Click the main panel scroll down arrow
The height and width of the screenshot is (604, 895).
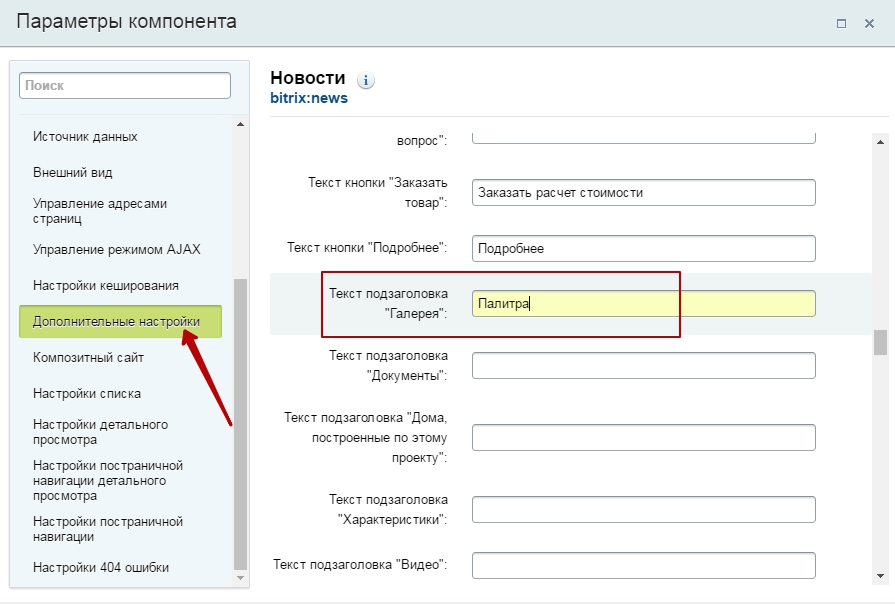[x=880, y=575]
